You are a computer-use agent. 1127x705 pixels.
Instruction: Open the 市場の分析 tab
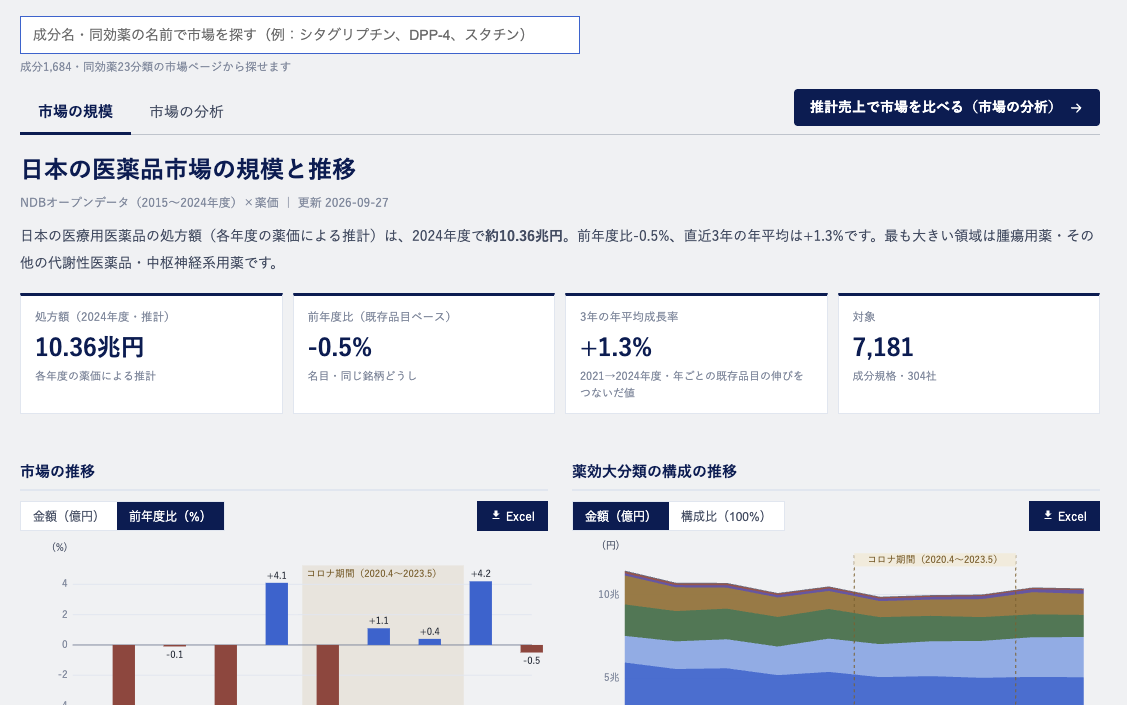click(186, 111)
